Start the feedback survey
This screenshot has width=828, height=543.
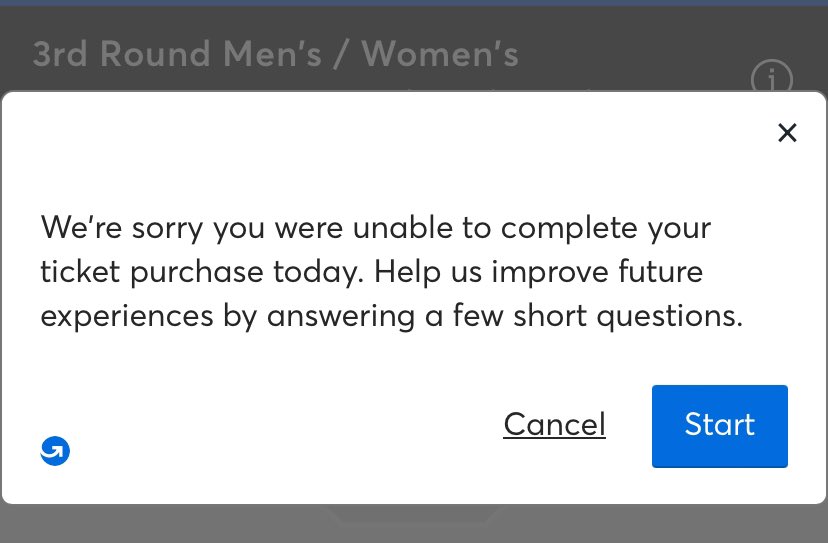pos(720,426)
